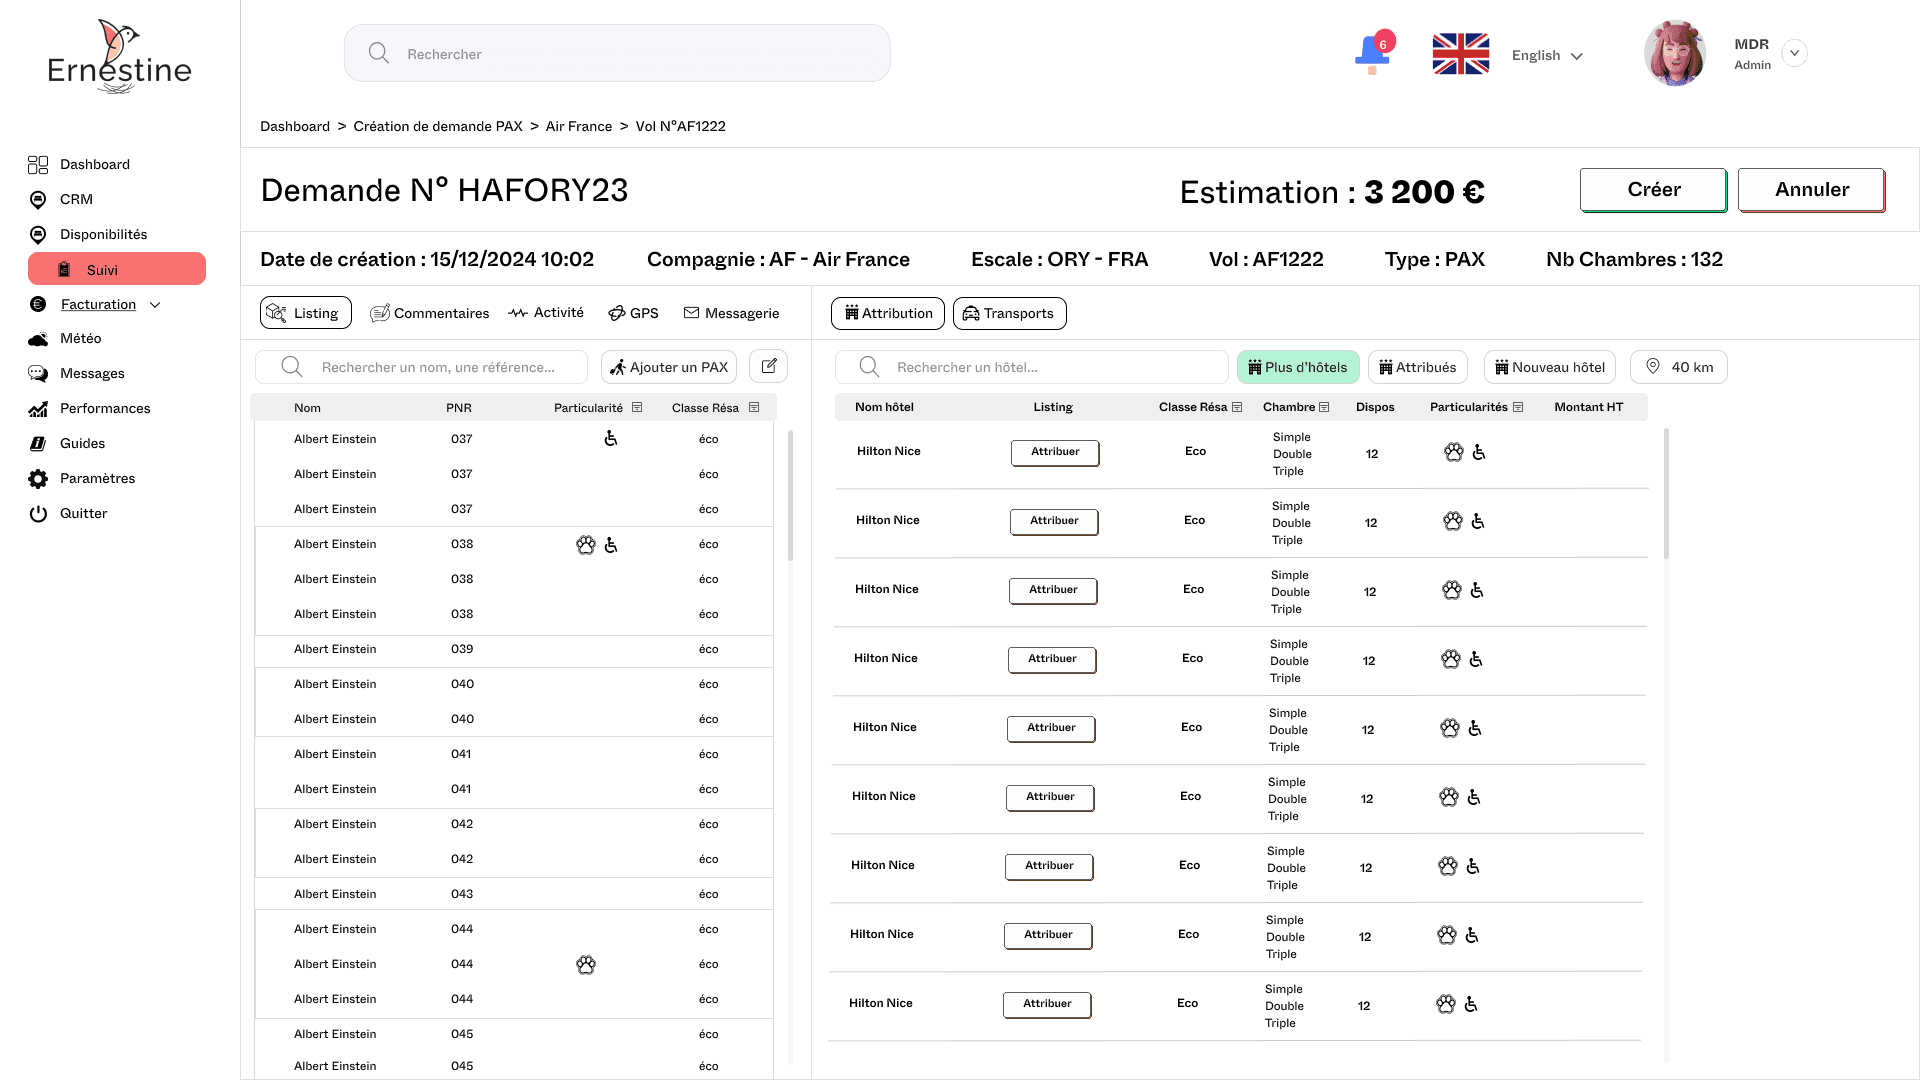
Task: Toggle the Plus d'hôtels filter
Action: (1297, 366)
